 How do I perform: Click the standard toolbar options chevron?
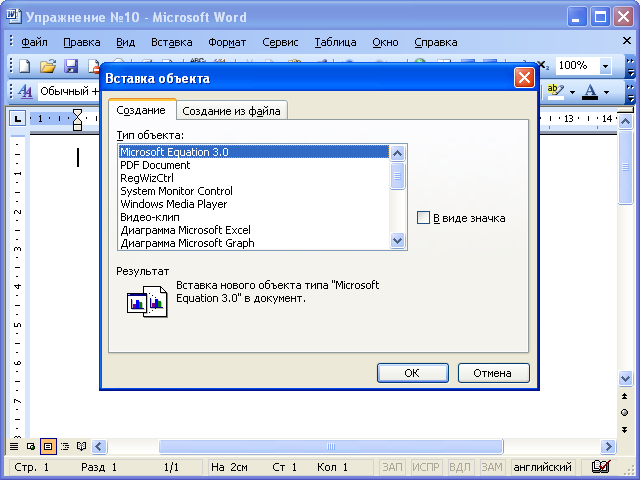click(x=630, y=67)
